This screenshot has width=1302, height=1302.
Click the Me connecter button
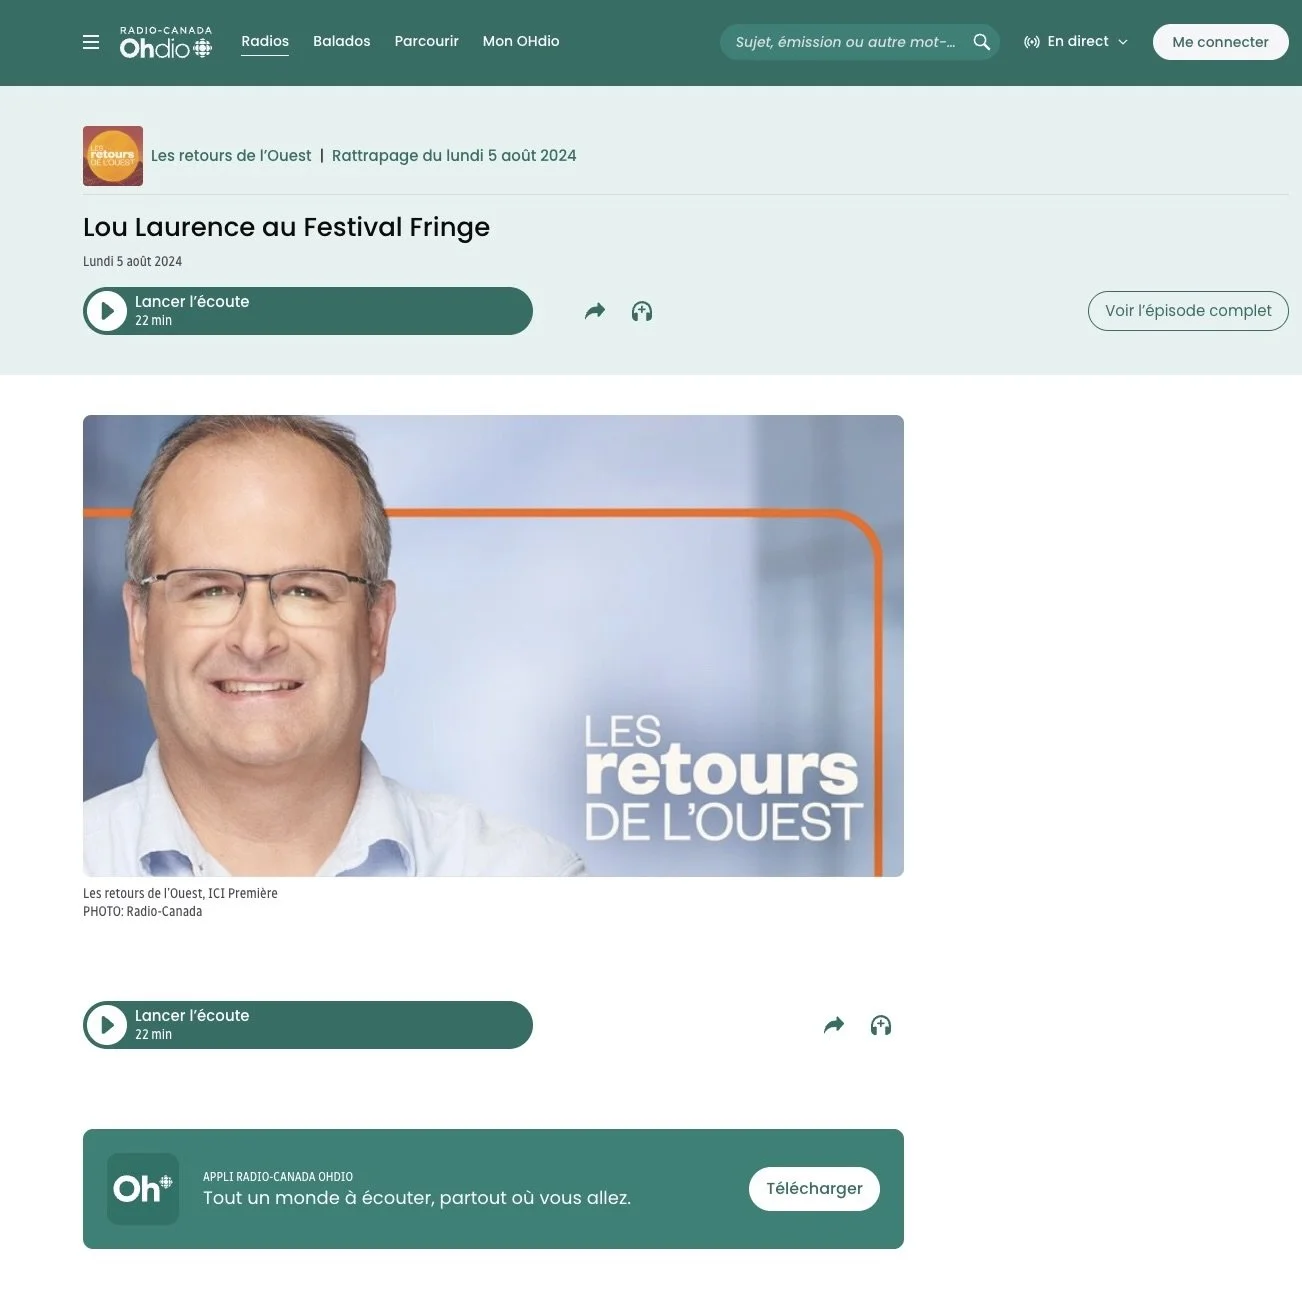(1220, 42)
